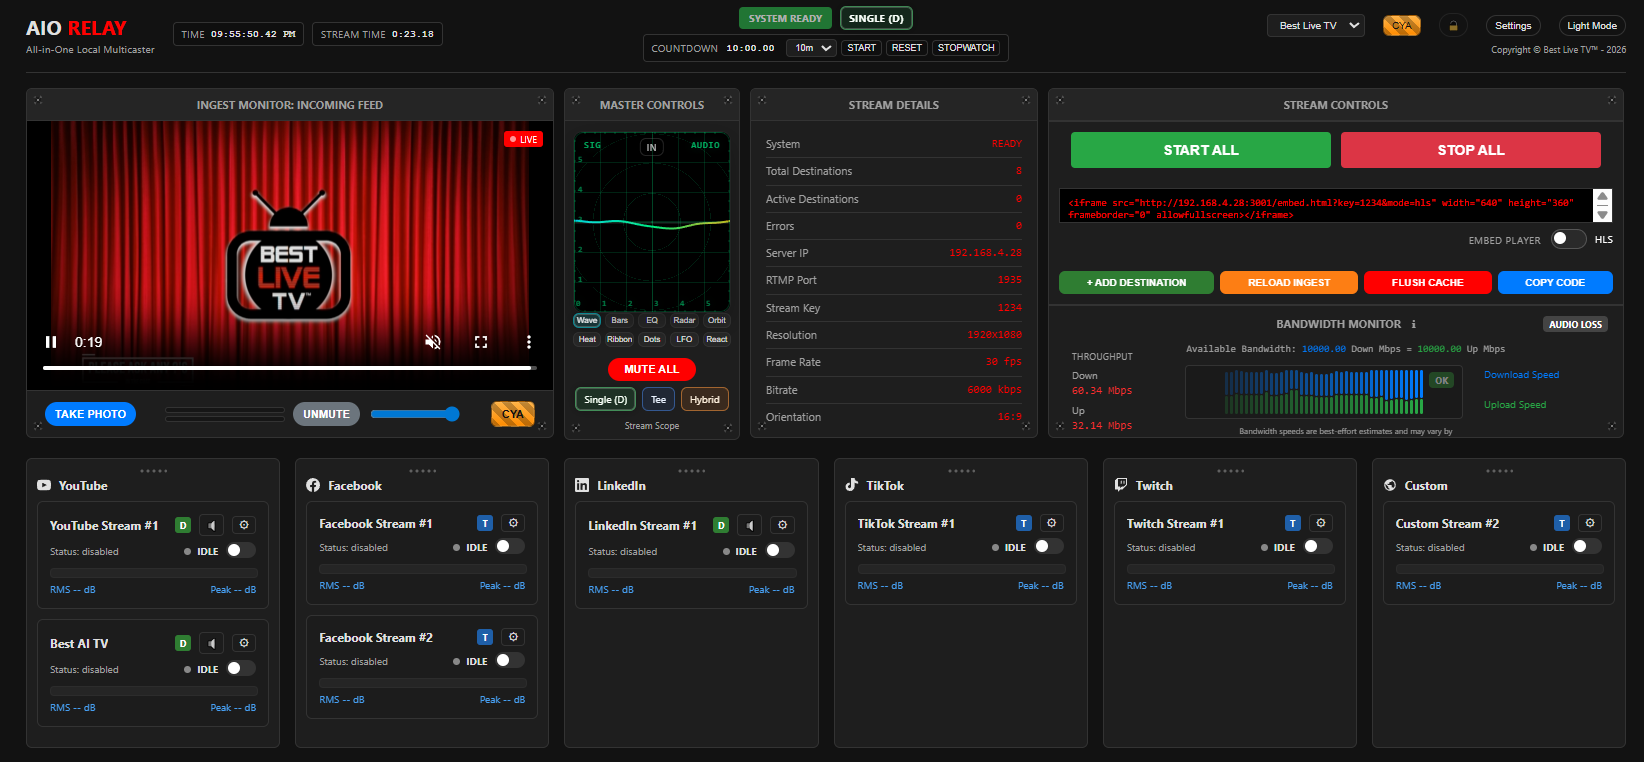Select the Orbit scope mode
This screenshot has width=1644, height=762.
717,320
